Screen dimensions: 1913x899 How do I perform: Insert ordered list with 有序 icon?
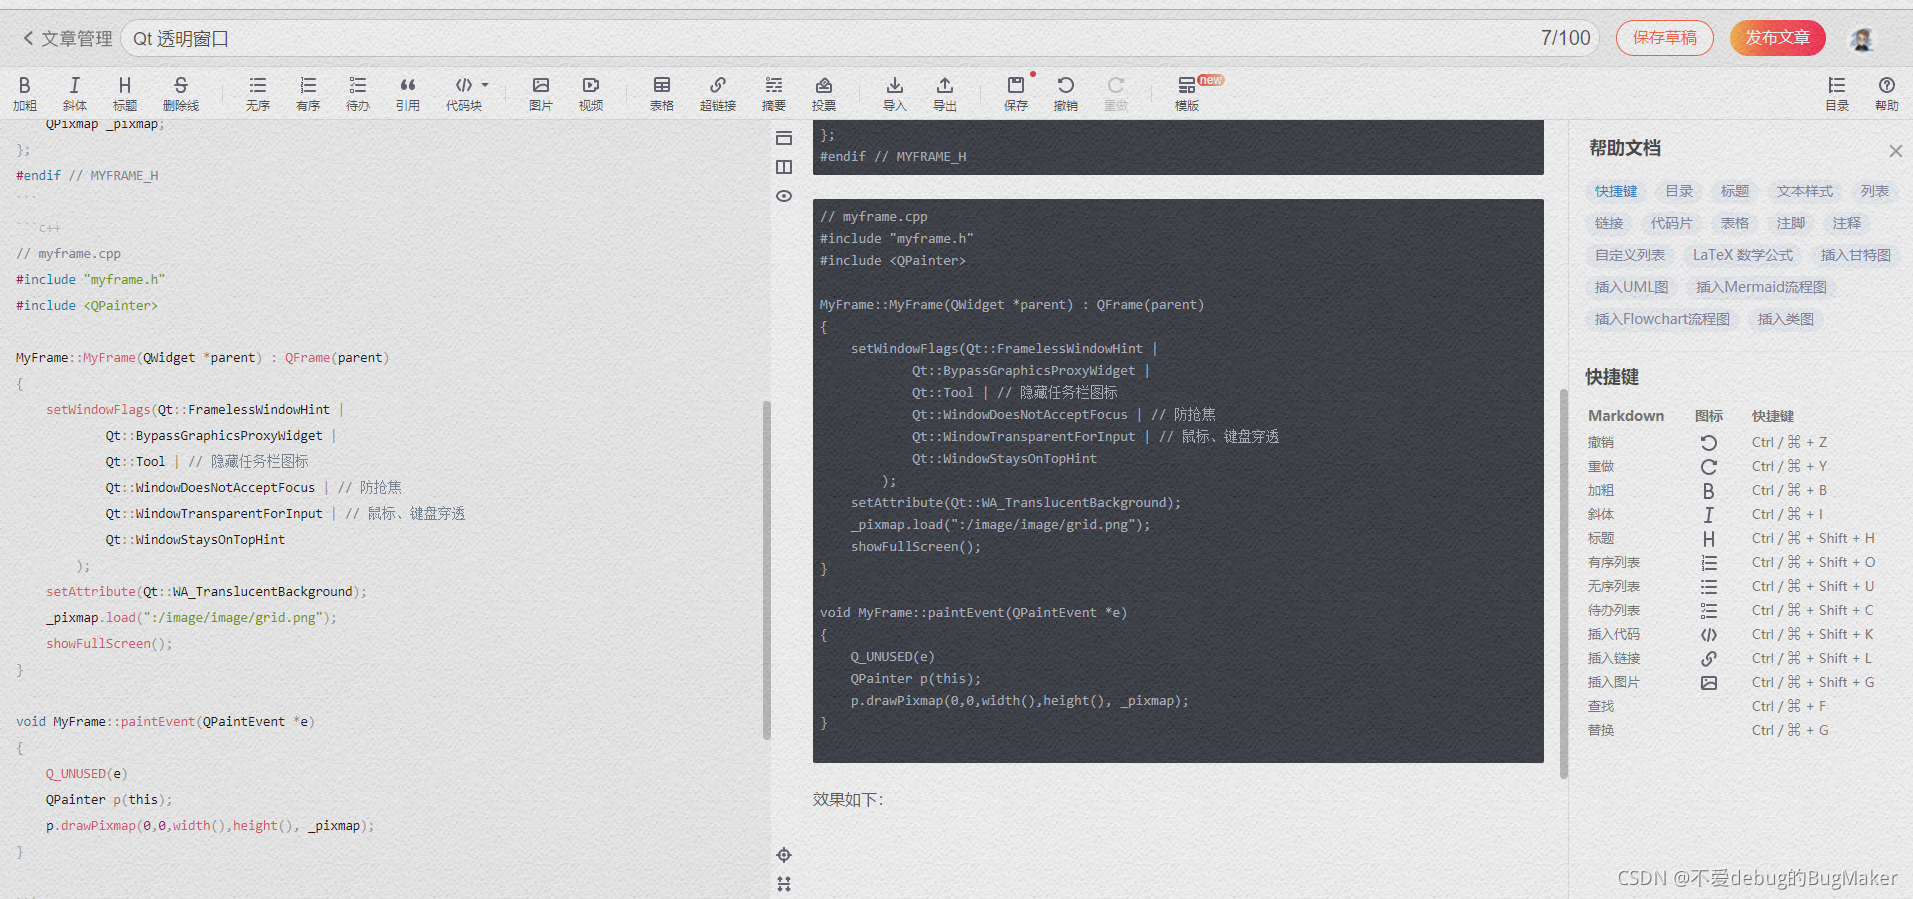click(308, 93)
